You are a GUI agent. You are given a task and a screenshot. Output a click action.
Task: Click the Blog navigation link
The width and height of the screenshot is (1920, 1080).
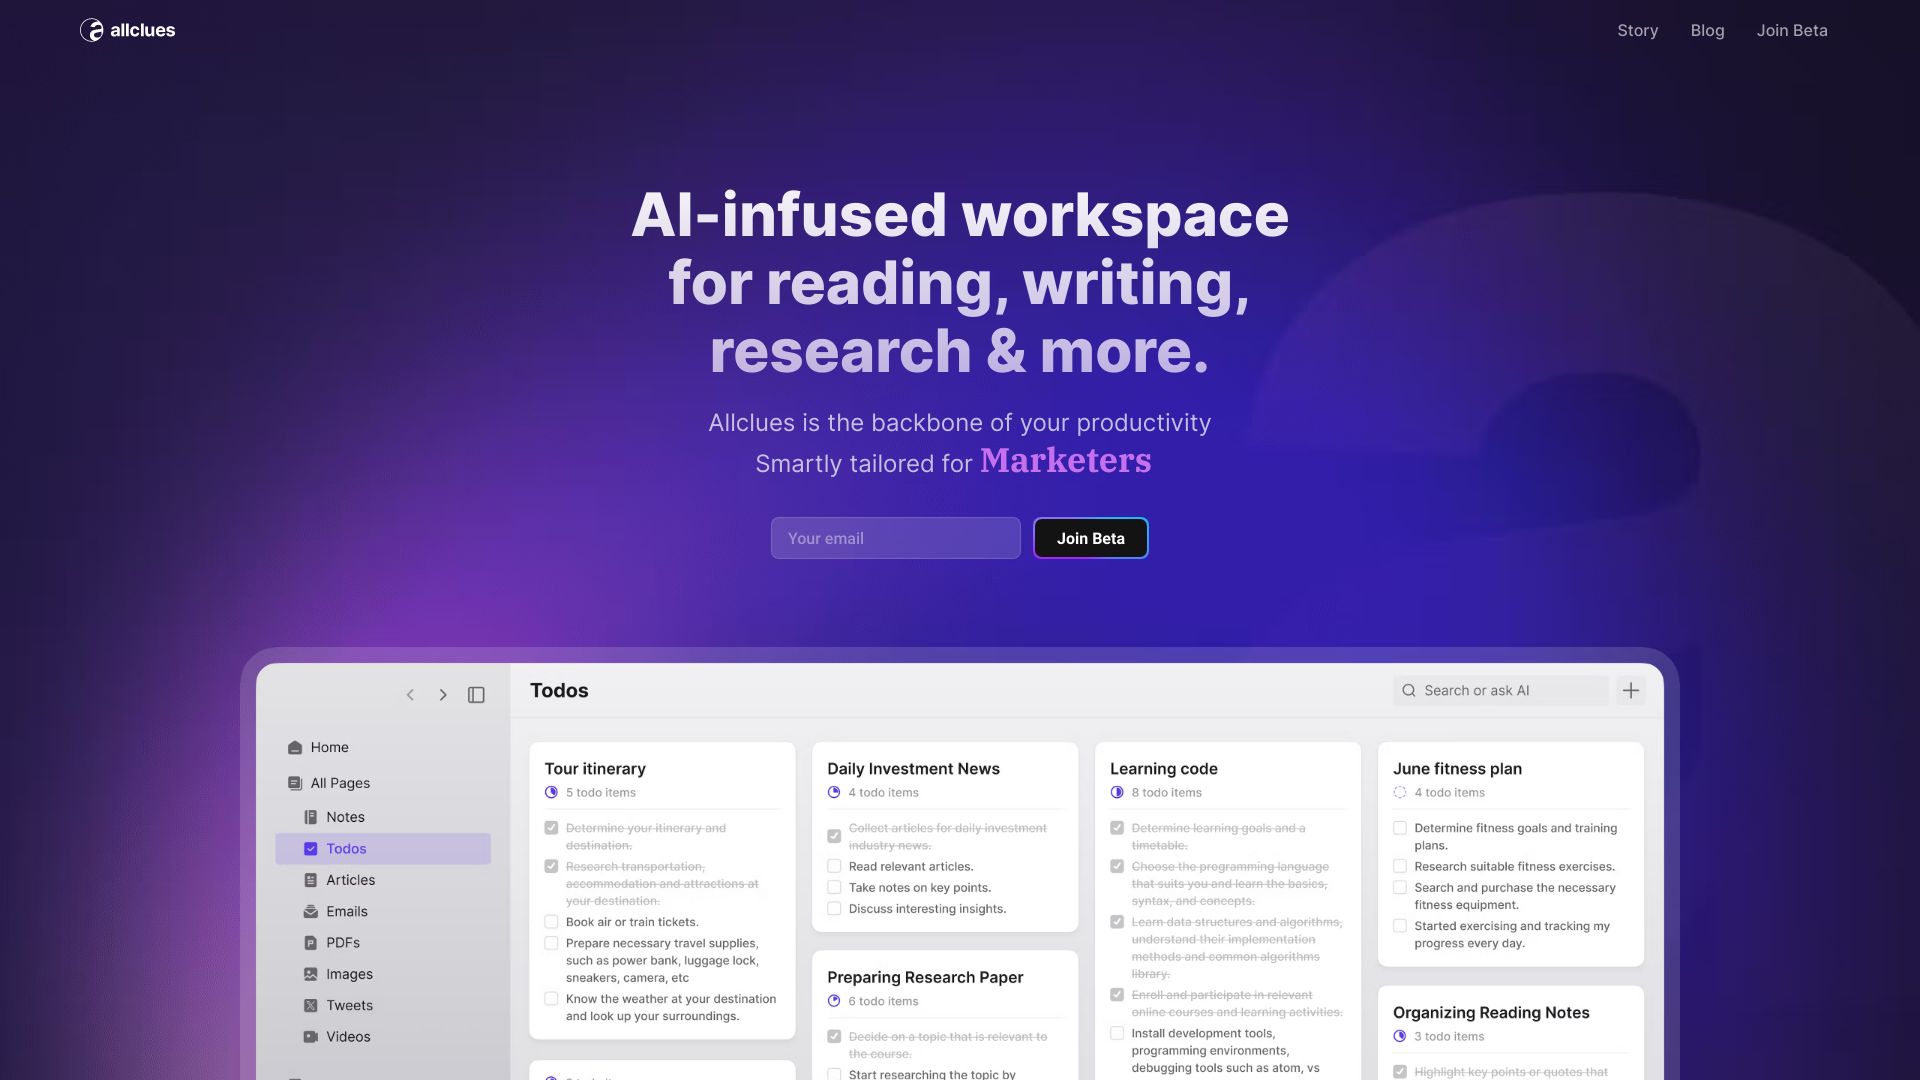(x=1708, y=29)
